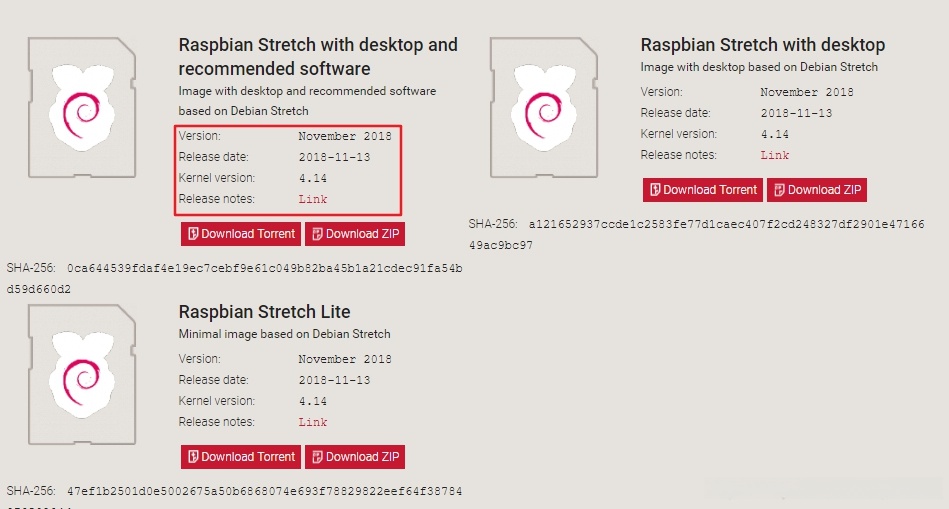Download ZIP for Raspbian Stretch Lite

(x=355, y=457)
